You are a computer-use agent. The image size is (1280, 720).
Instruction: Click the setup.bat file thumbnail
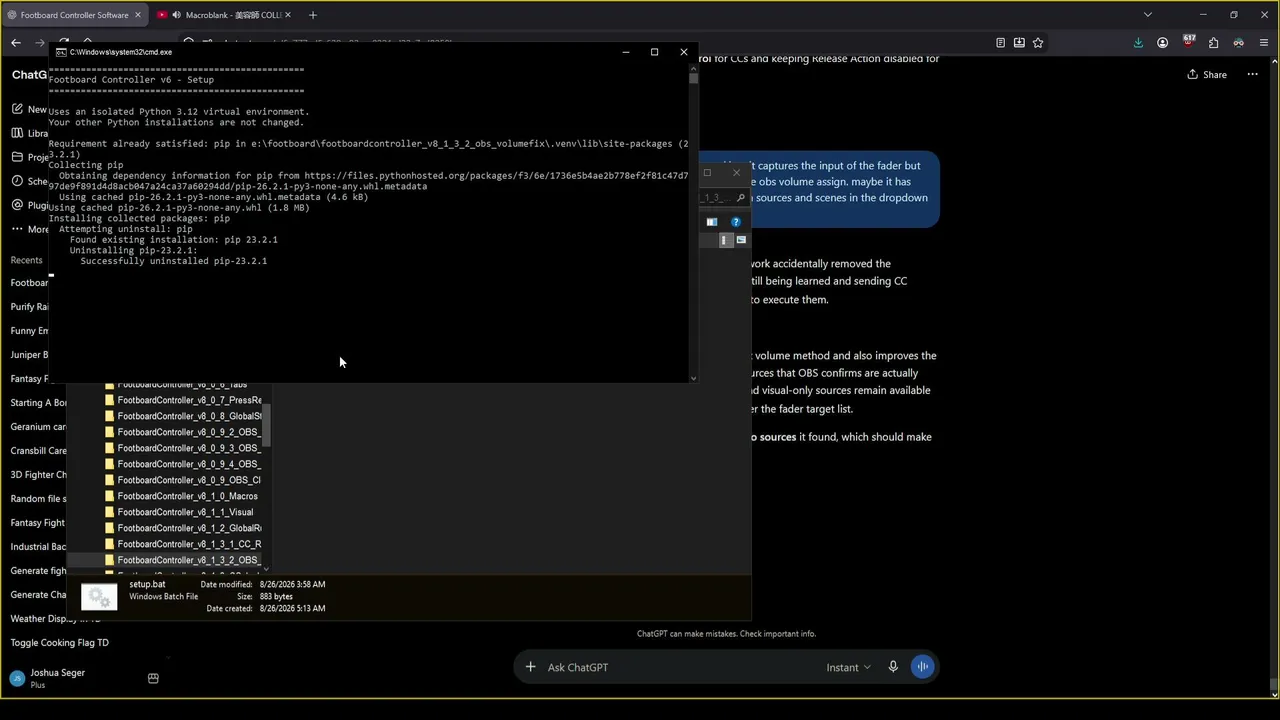(x=99, y=597)
